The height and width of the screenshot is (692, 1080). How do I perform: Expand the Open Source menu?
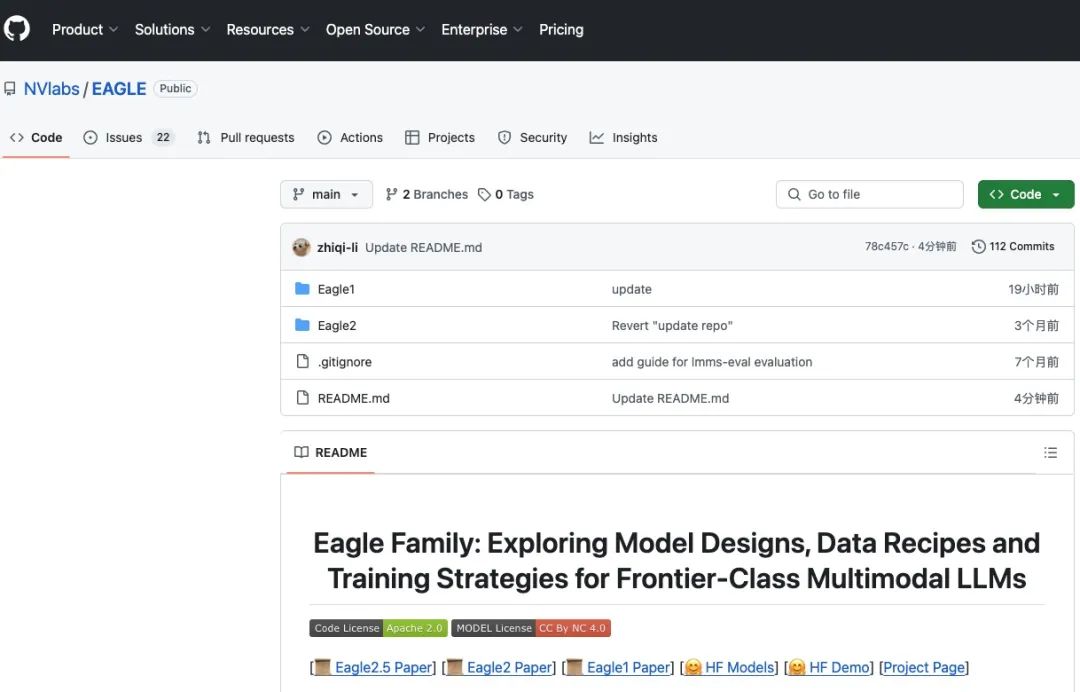point(375,30)
